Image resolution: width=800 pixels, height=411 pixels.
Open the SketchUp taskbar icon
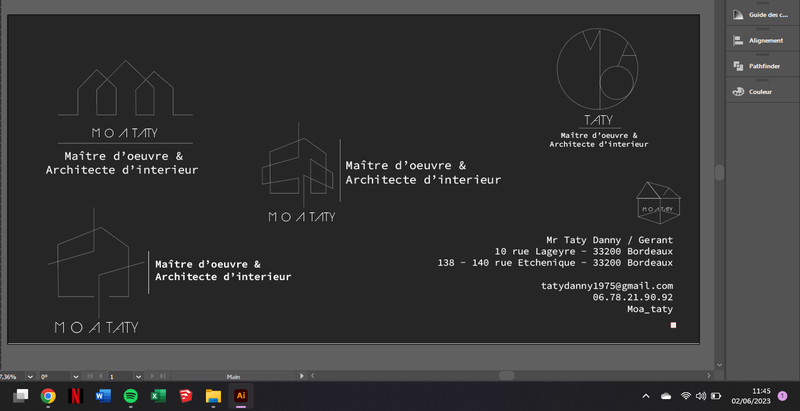pos(185,396)
